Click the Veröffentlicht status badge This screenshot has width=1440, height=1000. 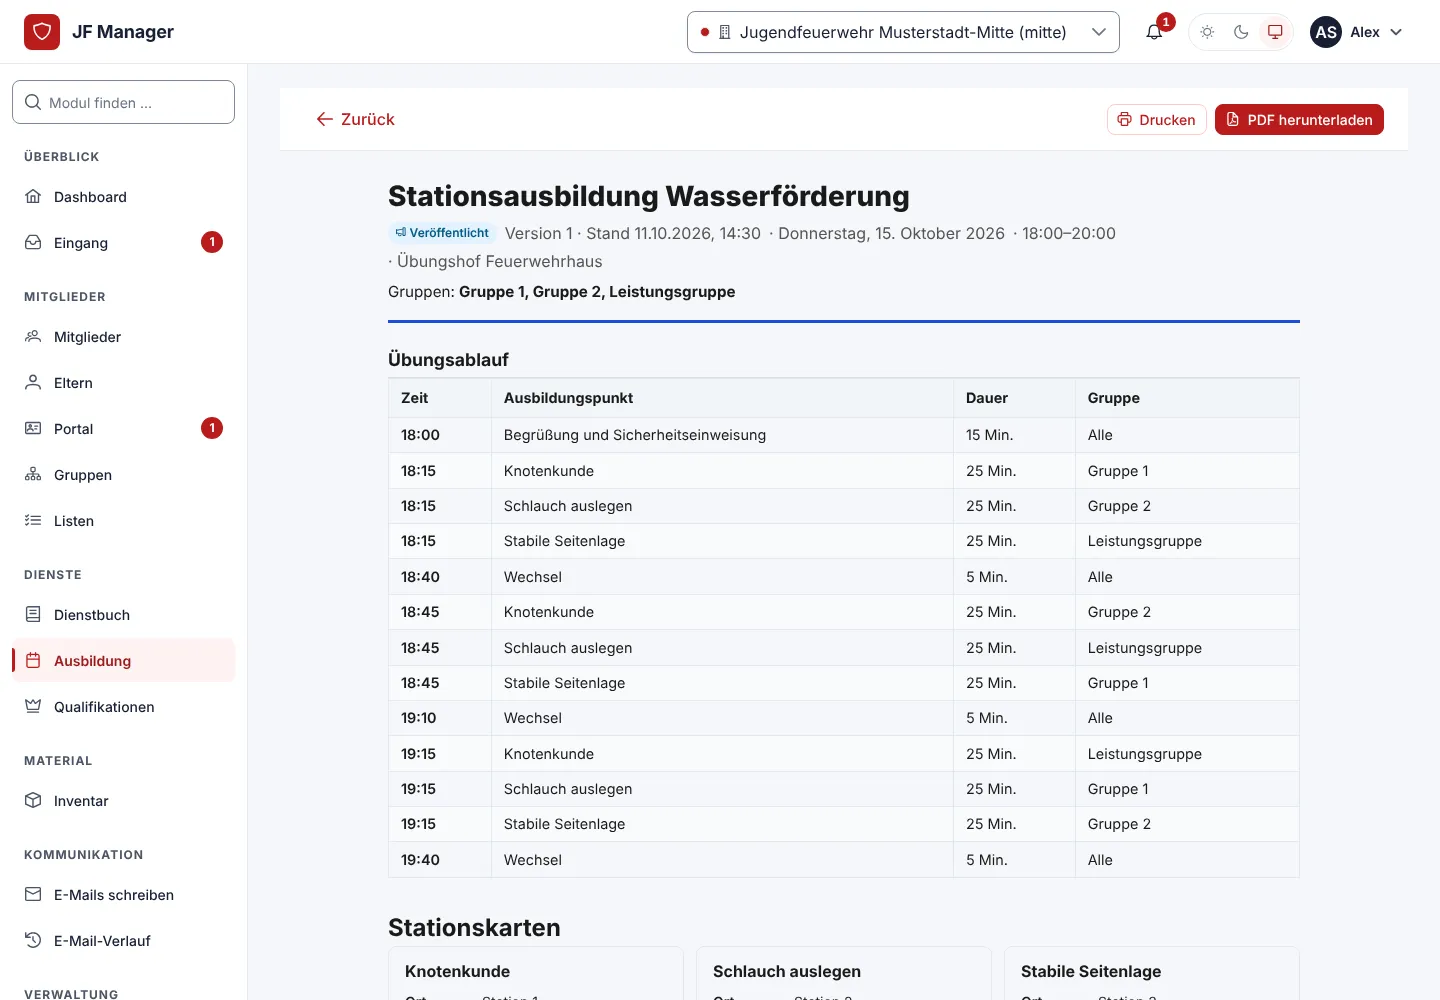[x=441, y=233]
